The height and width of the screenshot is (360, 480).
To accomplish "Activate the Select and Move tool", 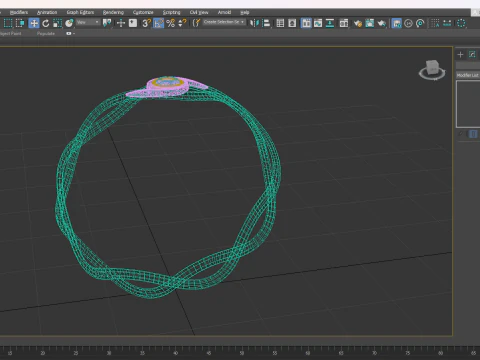I will pos(34,23).
